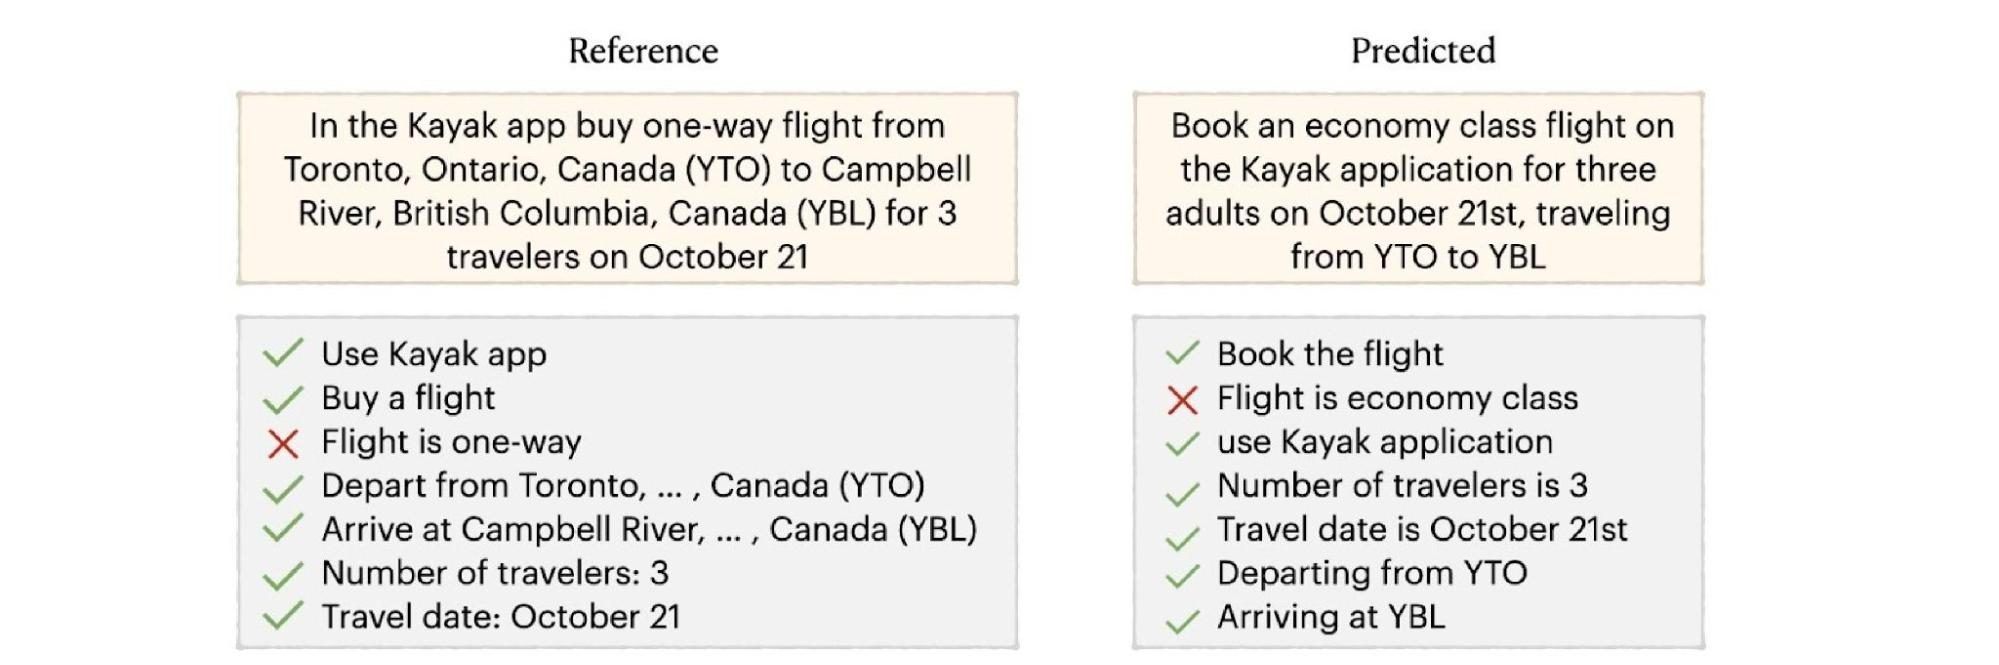1999x665 pixels.
Task: Click the red X beside Flight is one-way
Action: tap(283, 443)
